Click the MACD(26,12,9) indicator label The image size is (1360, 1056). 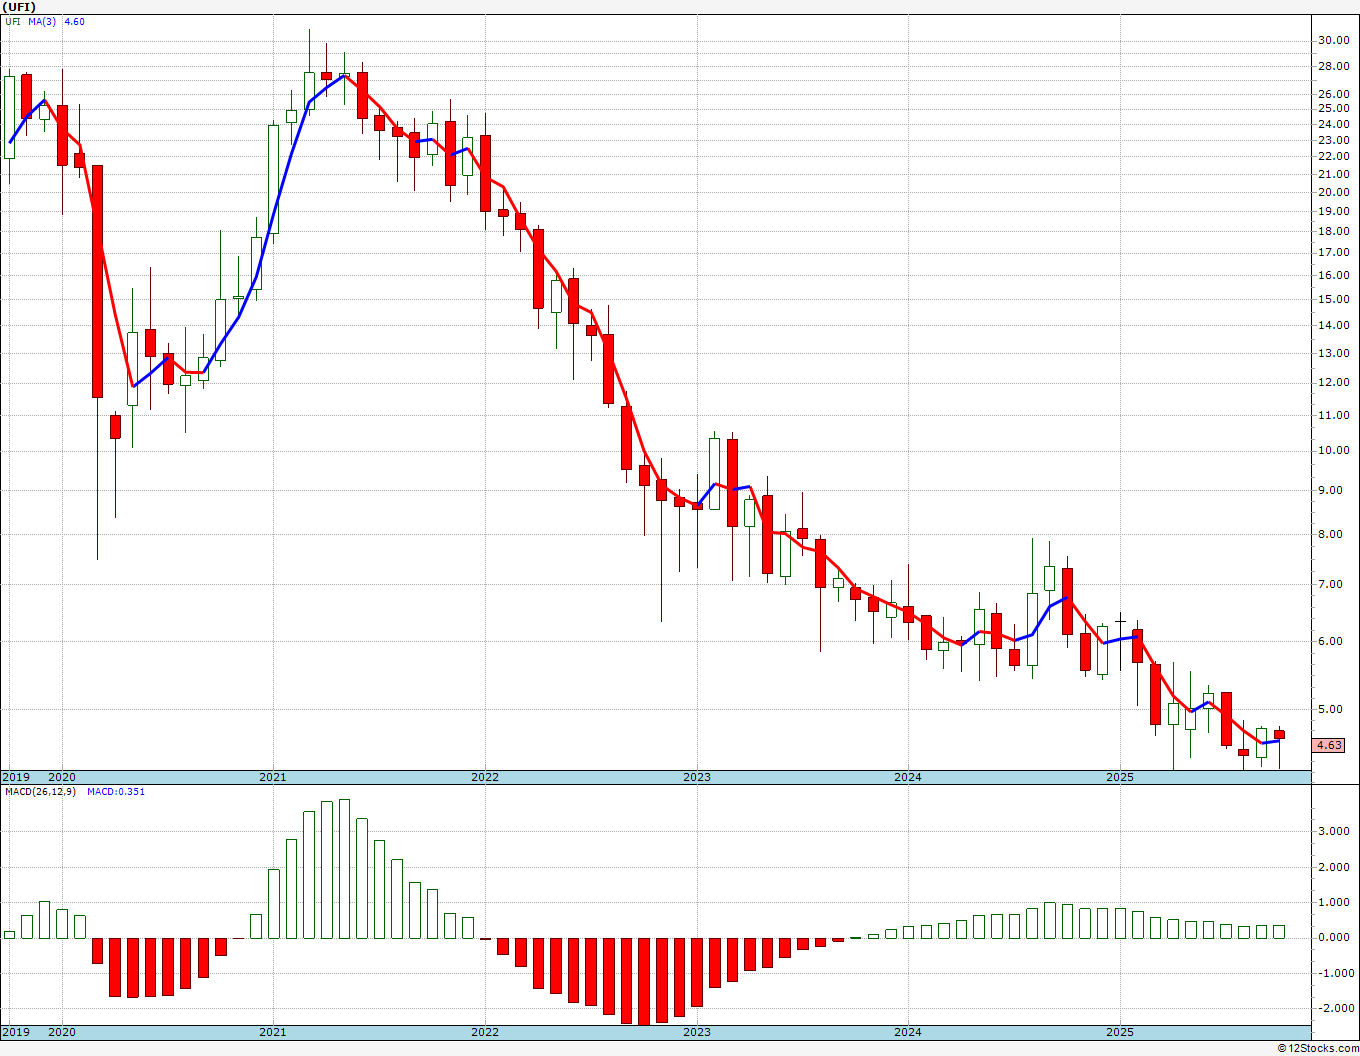tap(40, 792)
